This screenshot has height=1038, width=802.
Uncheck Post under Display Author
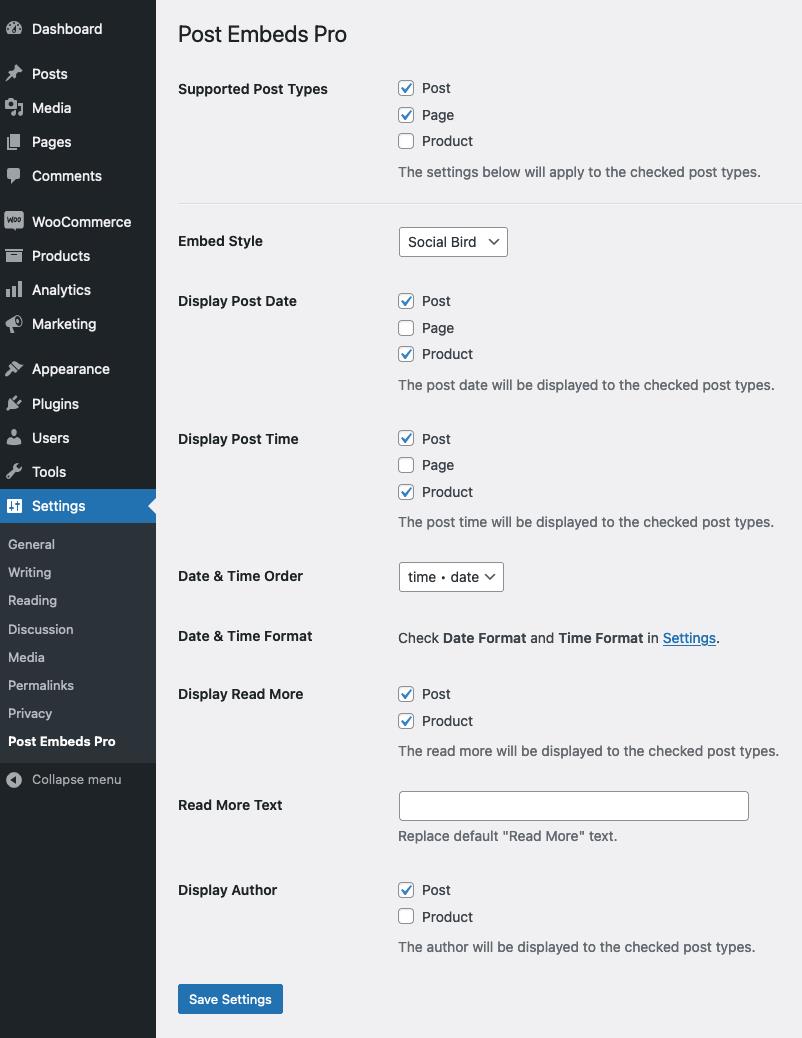click(406, 890)
